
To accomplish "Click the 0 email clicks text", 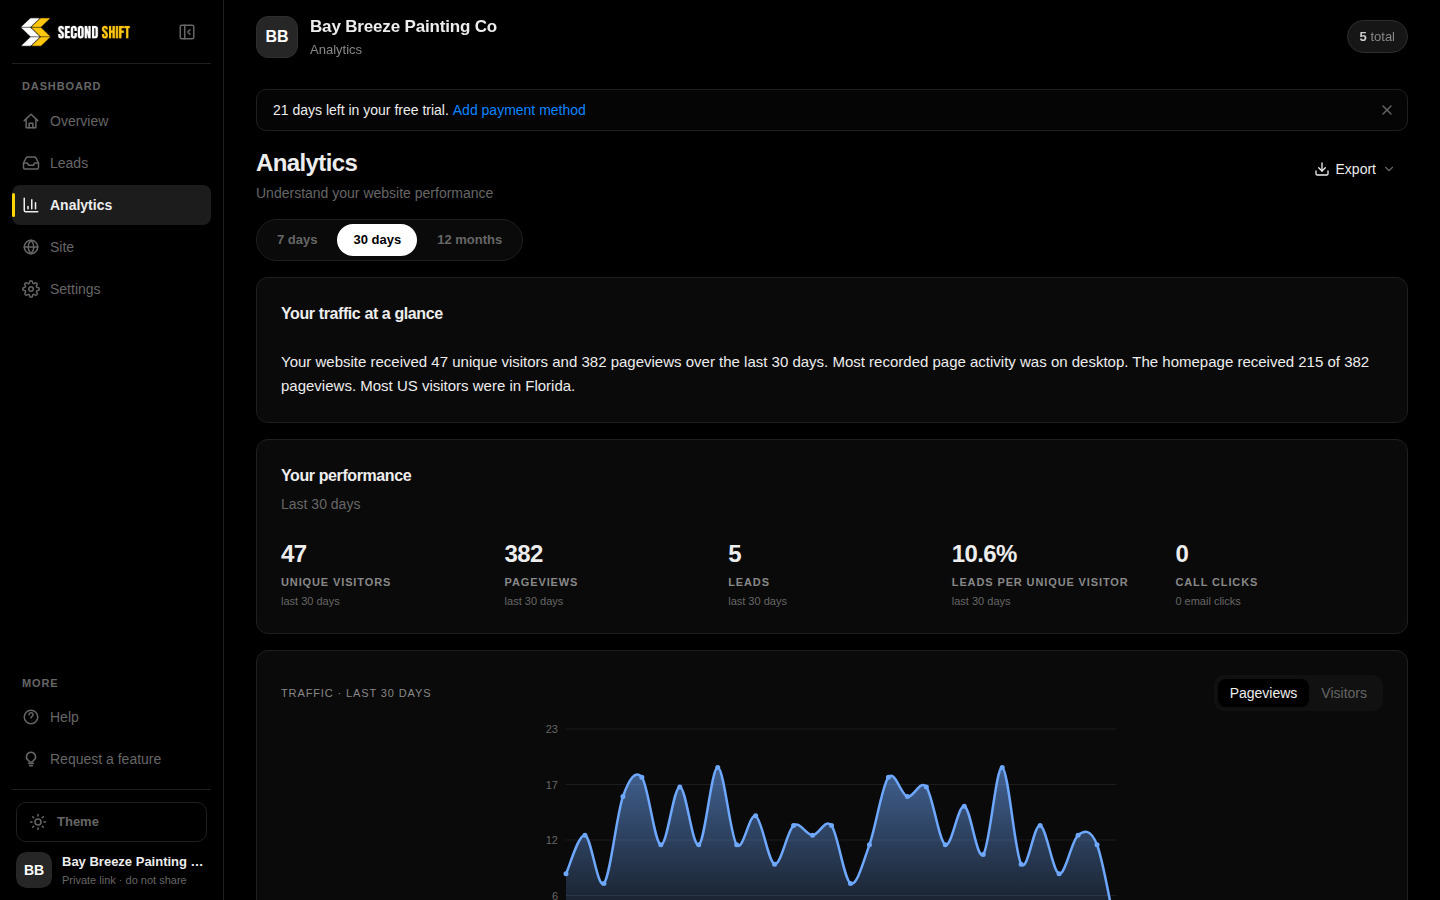I will [1208, 601].
